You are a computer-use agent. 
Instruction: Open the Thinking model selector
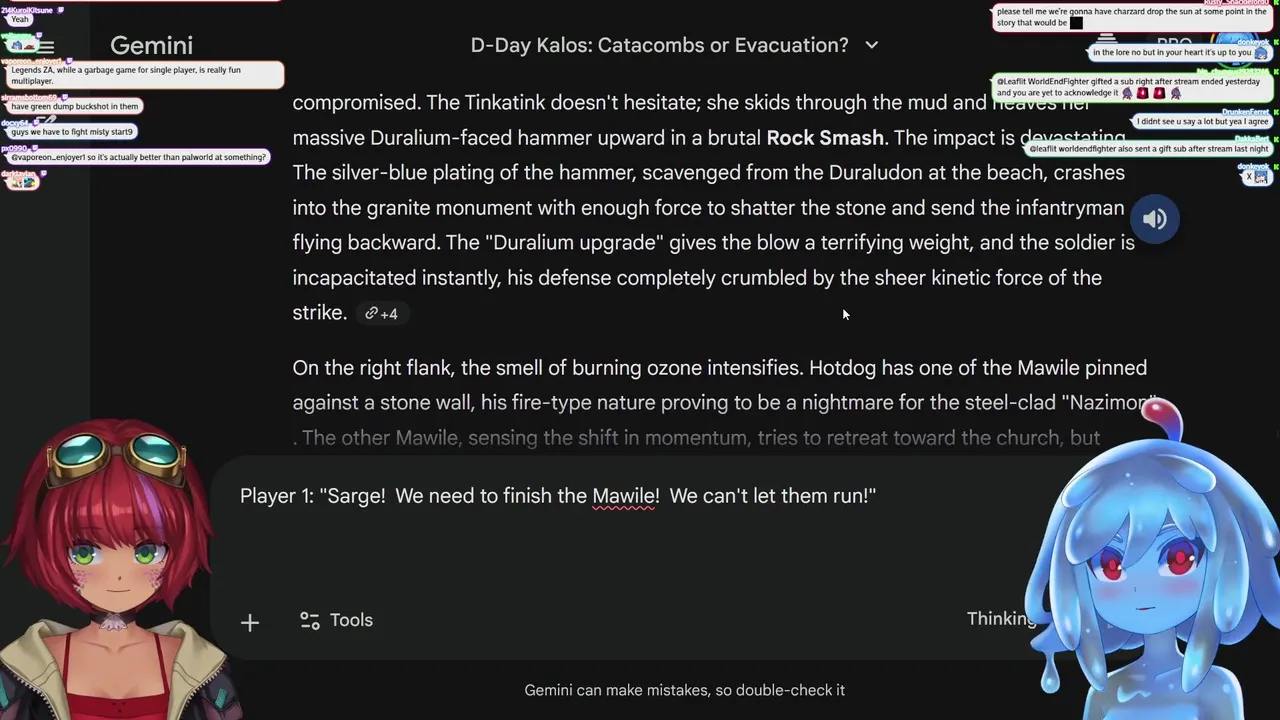pyautogui.click(x=1001, y=618)
